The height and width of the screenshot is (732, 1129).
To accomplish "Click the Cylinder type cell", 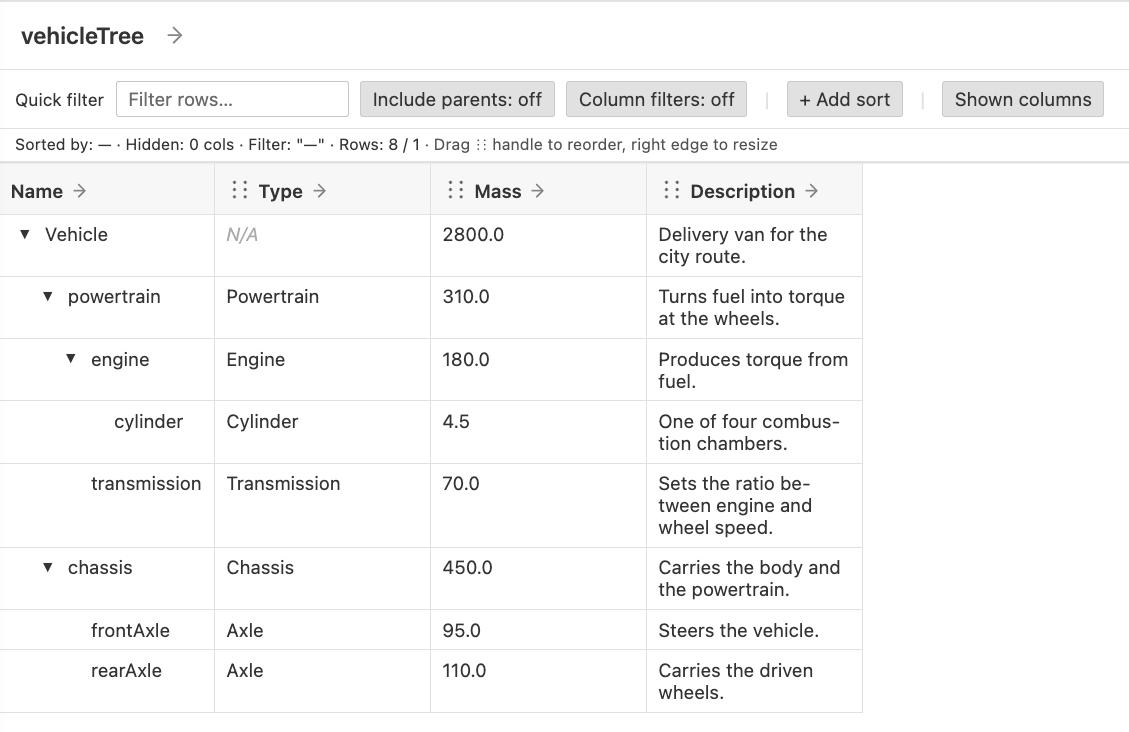I will coord(262,422).
